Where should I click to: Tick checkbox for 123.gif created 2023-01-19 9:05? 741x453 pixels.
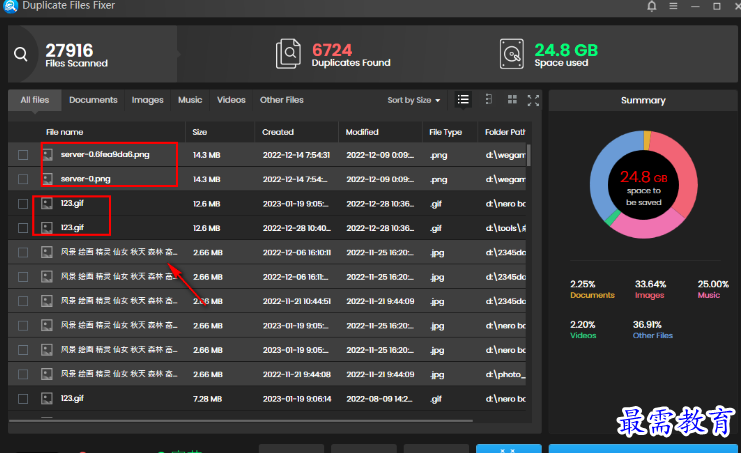(x=23, y=204)
